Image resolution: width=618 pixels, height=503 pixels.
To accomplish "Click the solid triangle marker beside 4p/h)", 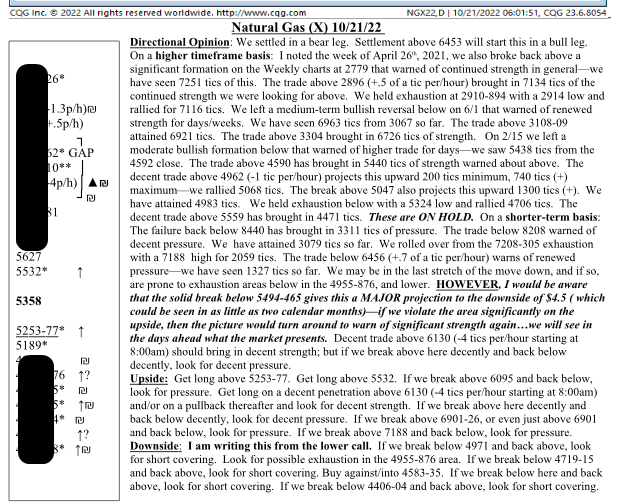I will [93, 183].
